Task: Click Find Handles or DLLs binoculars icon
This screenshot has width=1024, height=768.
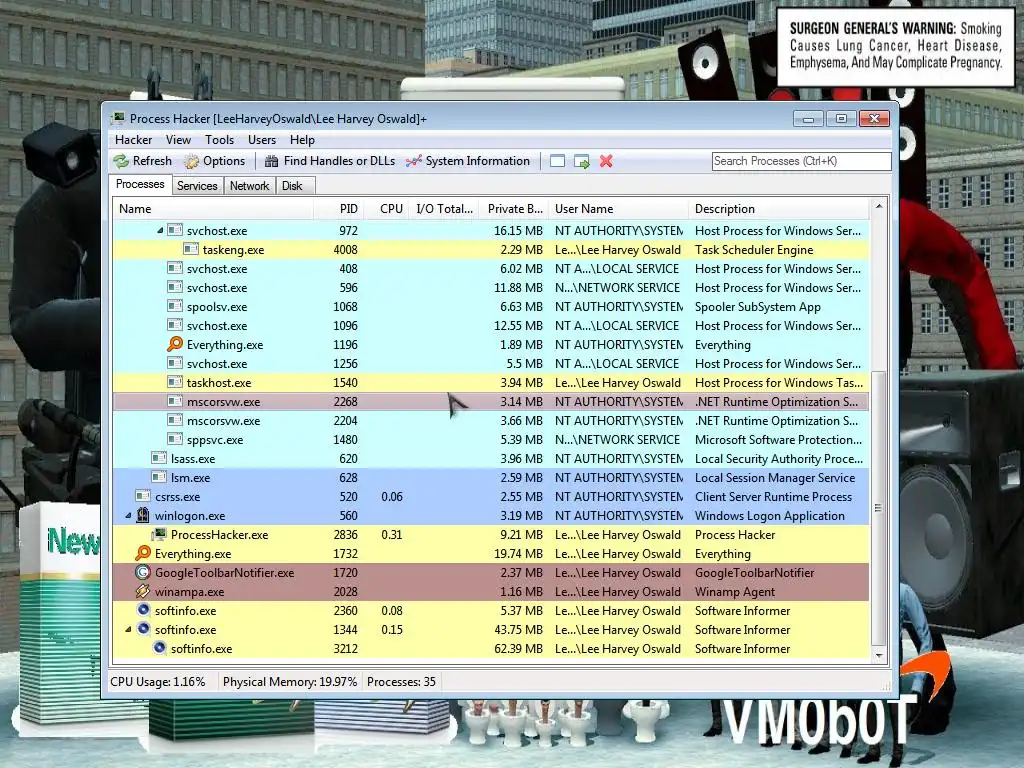Action: point(272,161)
